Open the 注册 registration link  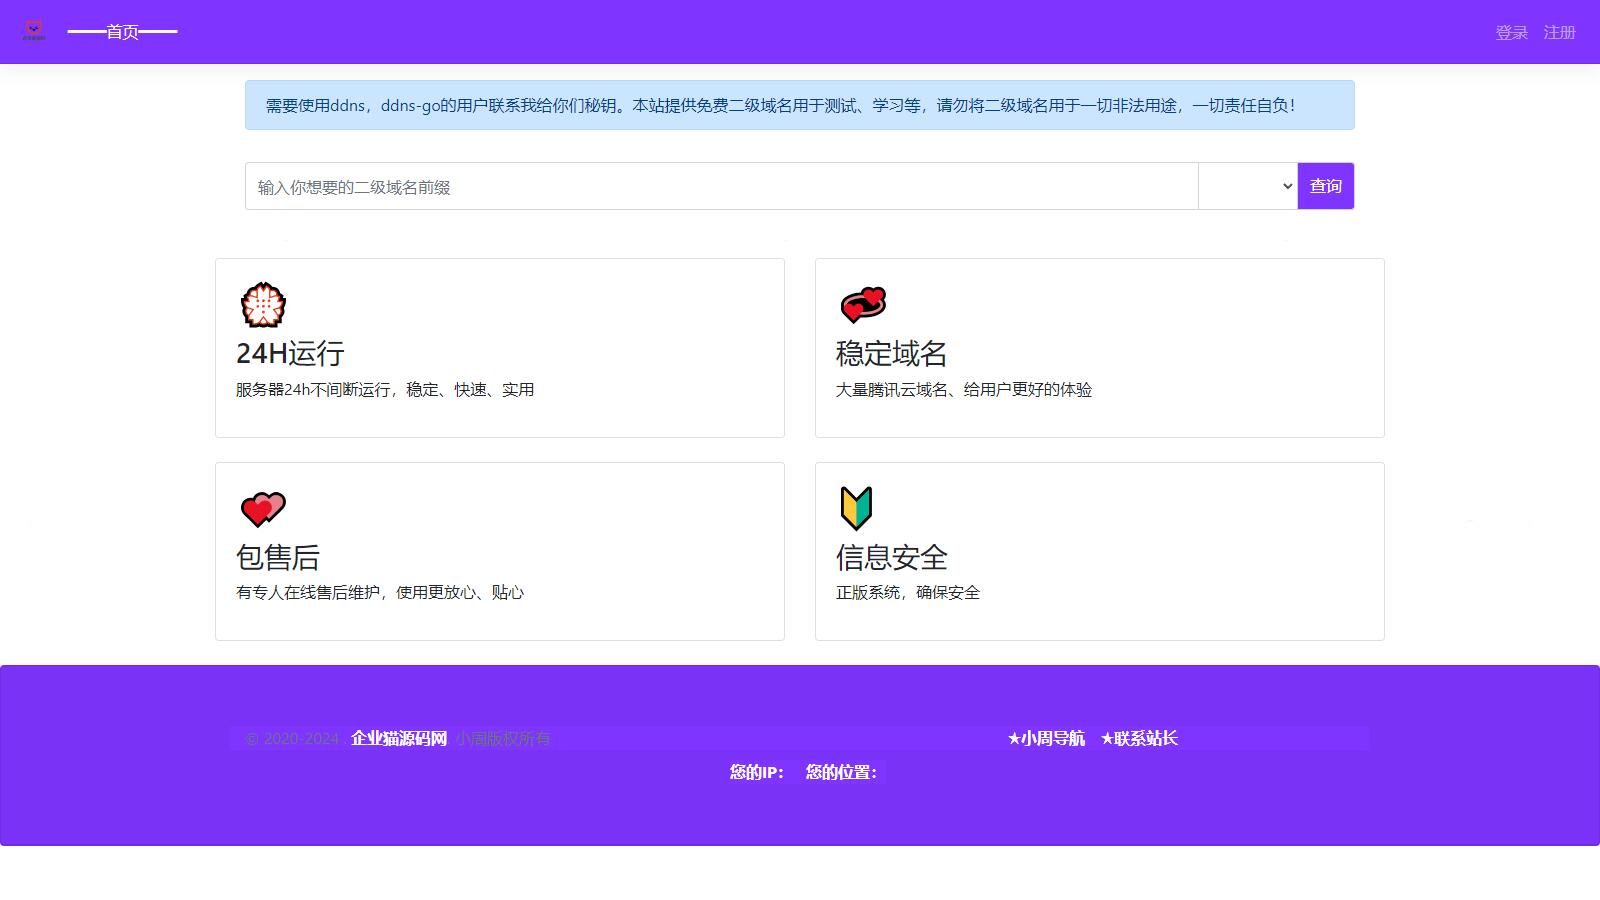1559,33
